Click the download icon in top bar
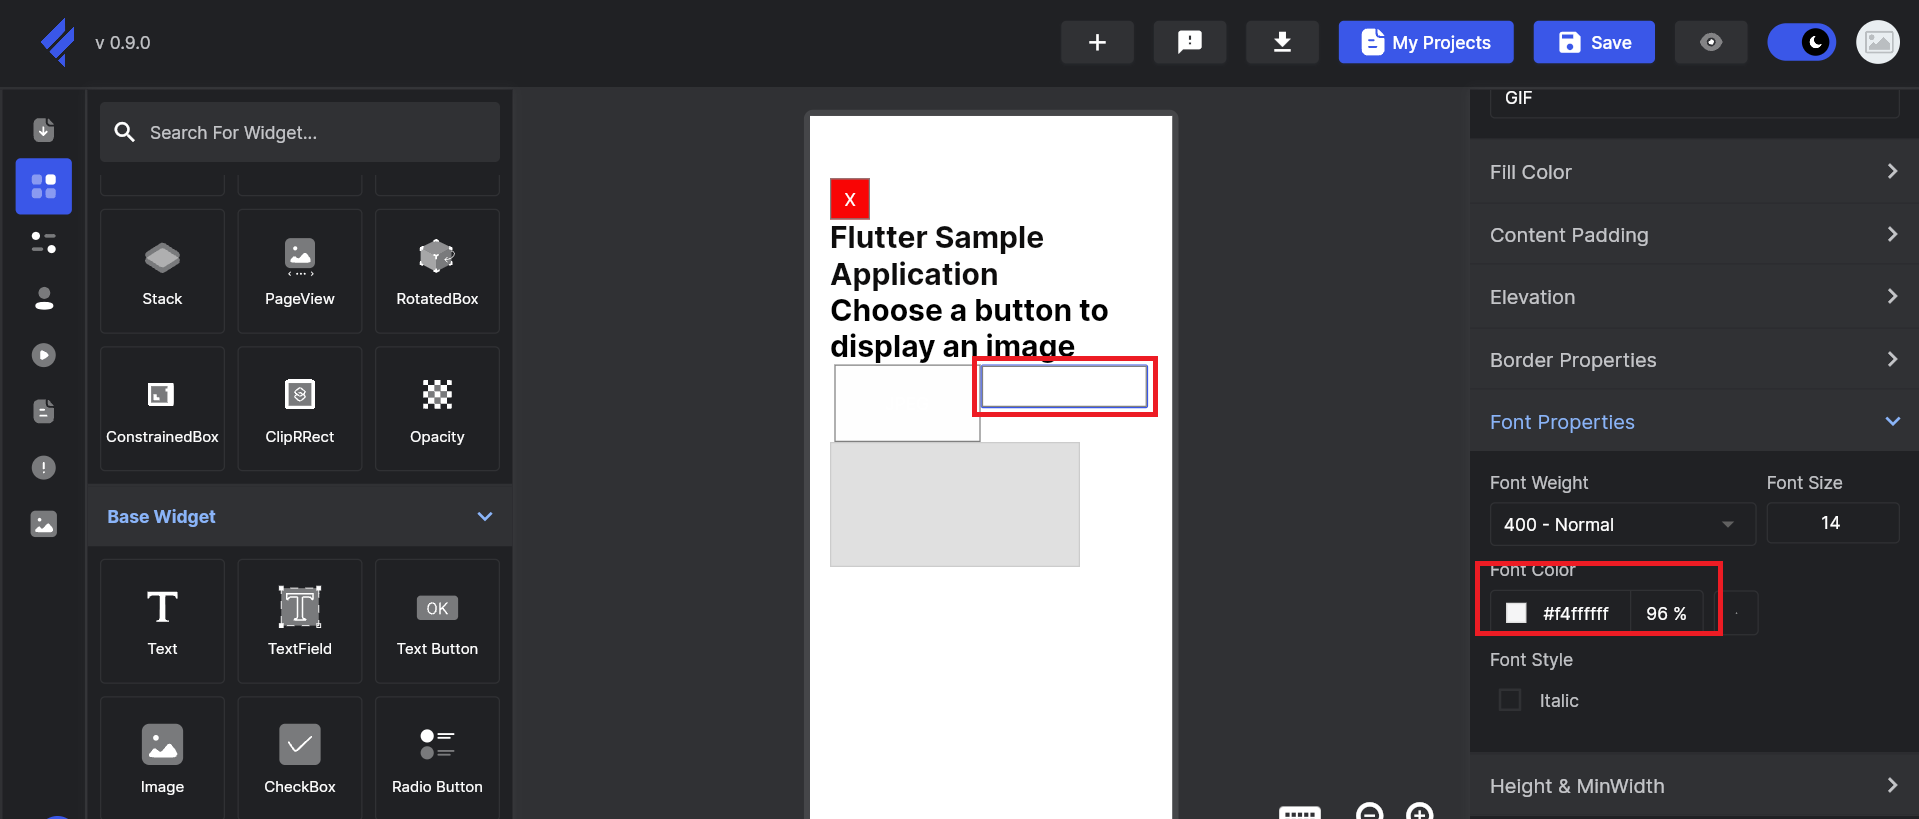This screenshot has height=819, width=1919. [x=1281, y=42]
